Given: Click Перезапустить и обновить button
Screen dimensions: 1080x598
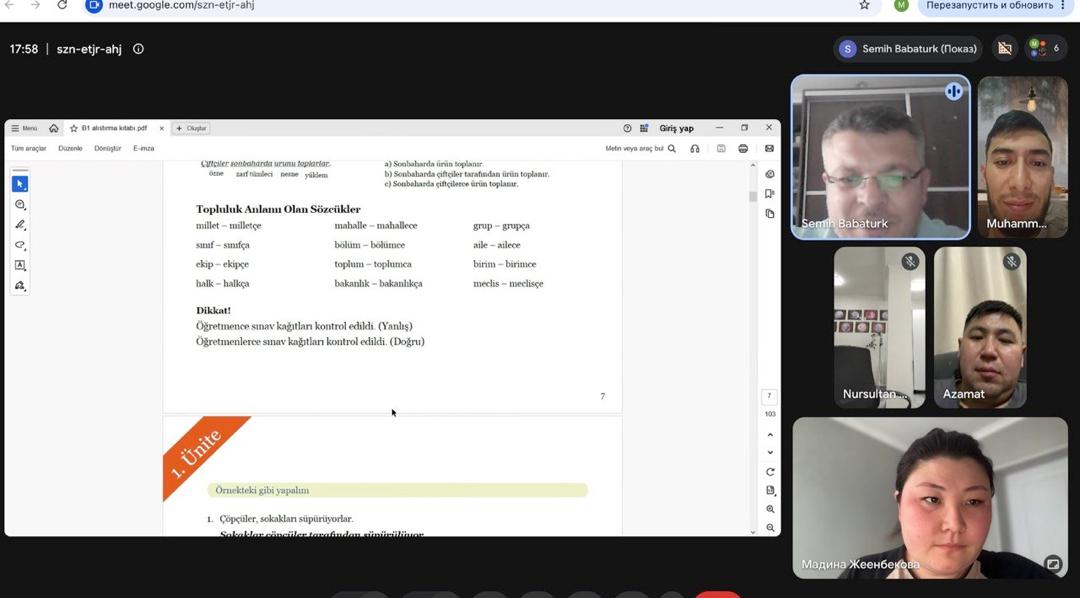Looking at the screenshot, I should coord(995,5).
